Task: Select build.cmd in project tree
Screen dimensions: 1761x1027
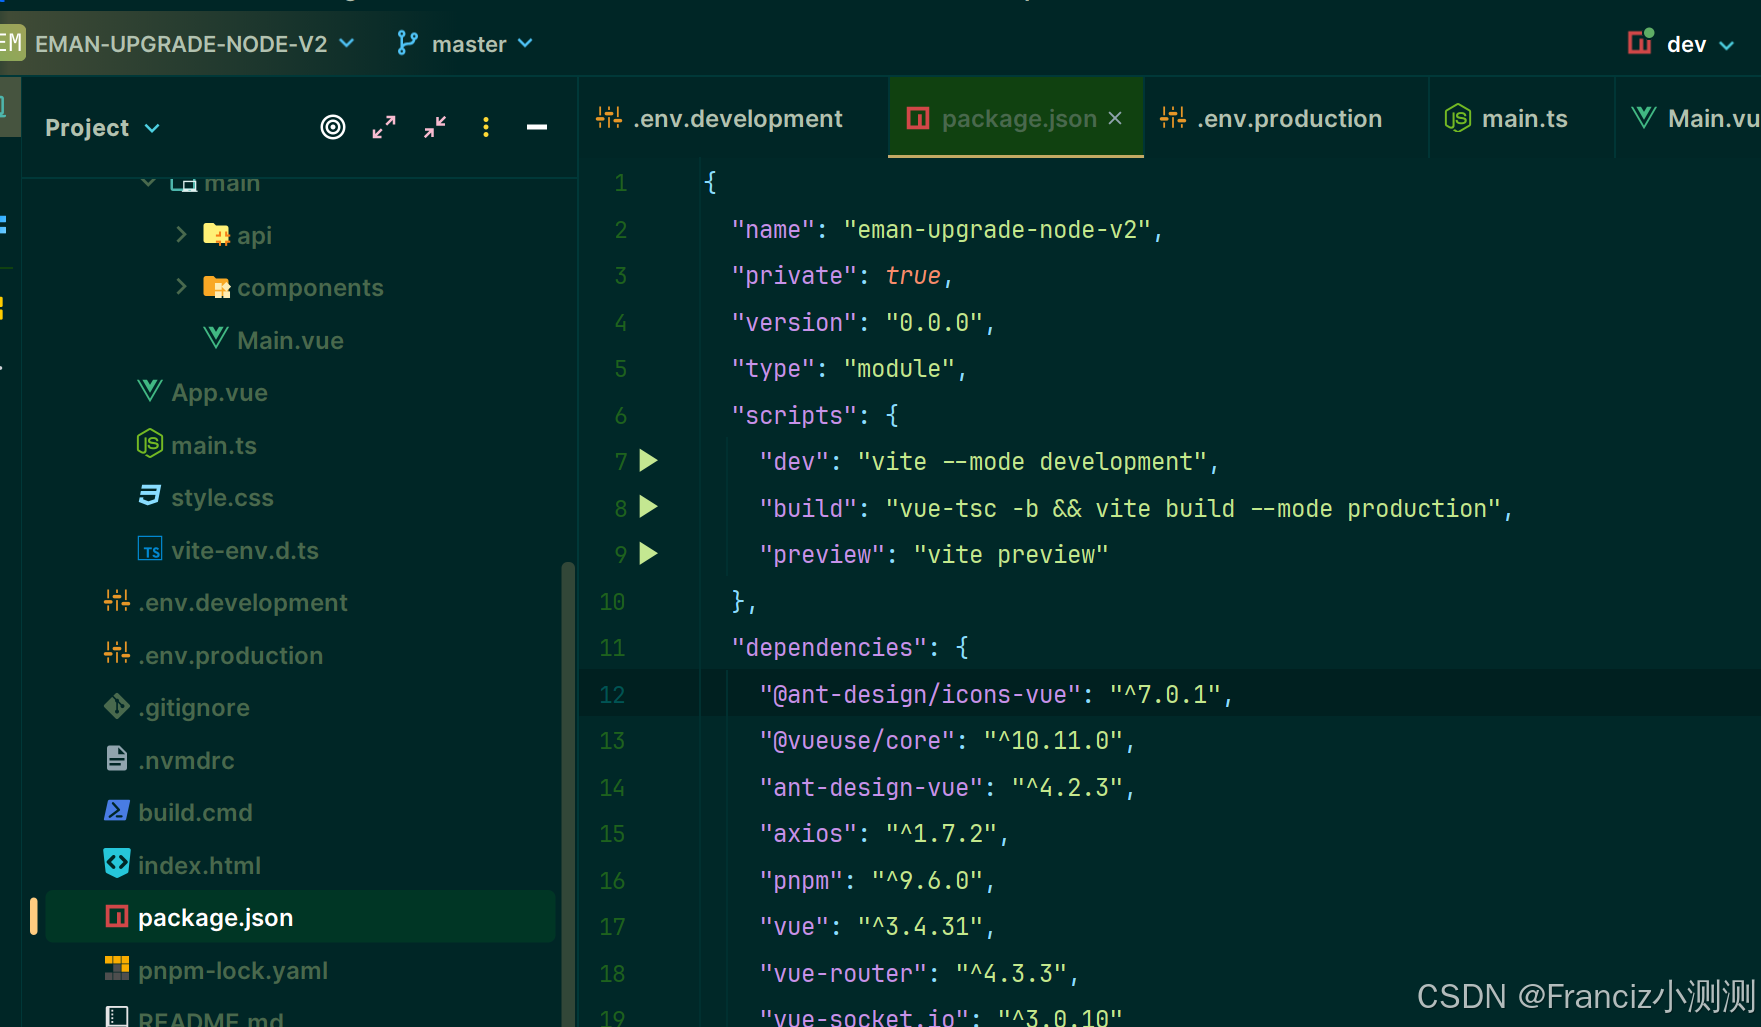Action: pos(195,812)
